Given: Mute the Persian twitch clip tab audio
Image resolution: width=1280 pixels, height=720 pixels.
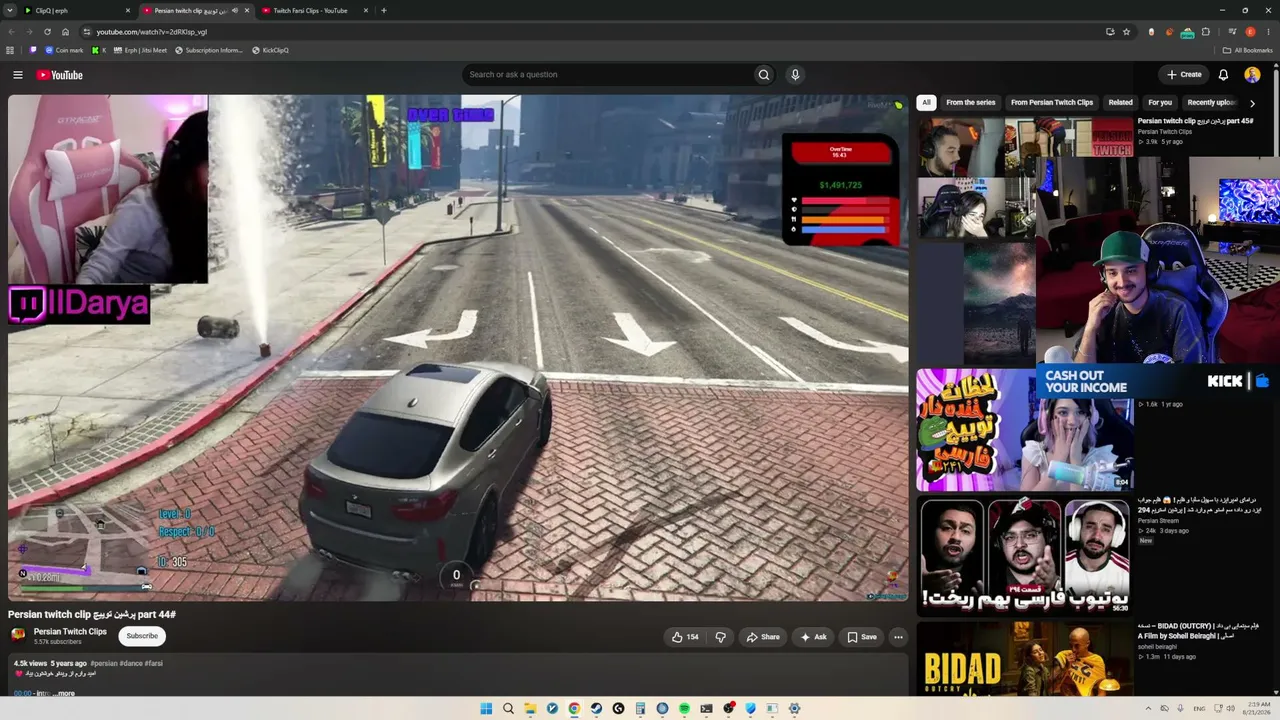Looking at the screenshot, I should [x=235, y=11].
